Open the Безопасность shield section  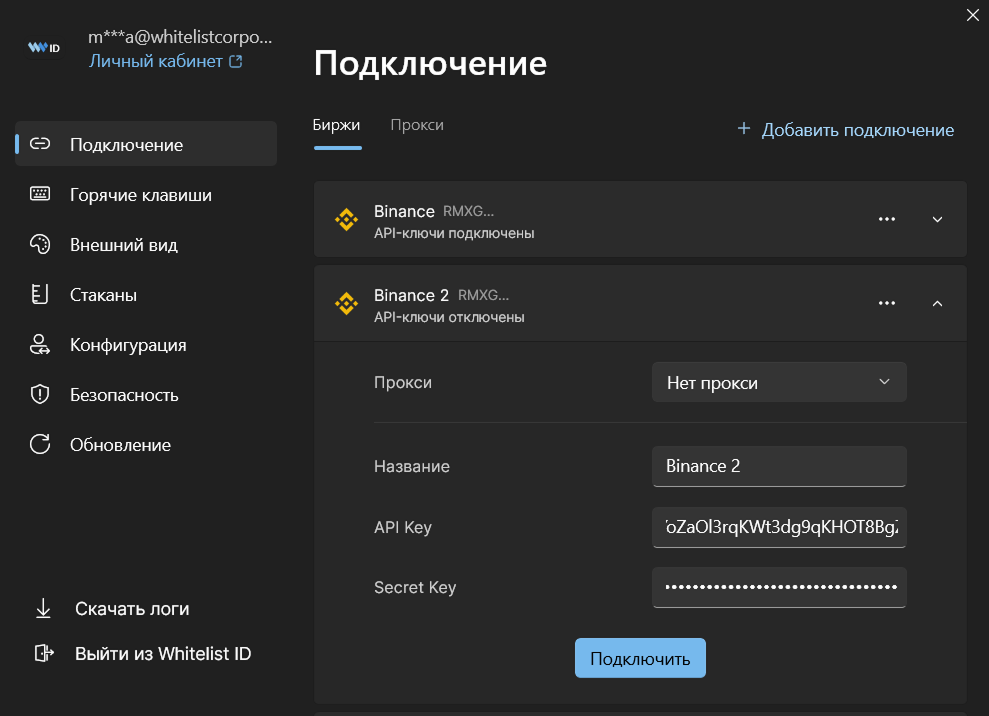tap(124, 395)
